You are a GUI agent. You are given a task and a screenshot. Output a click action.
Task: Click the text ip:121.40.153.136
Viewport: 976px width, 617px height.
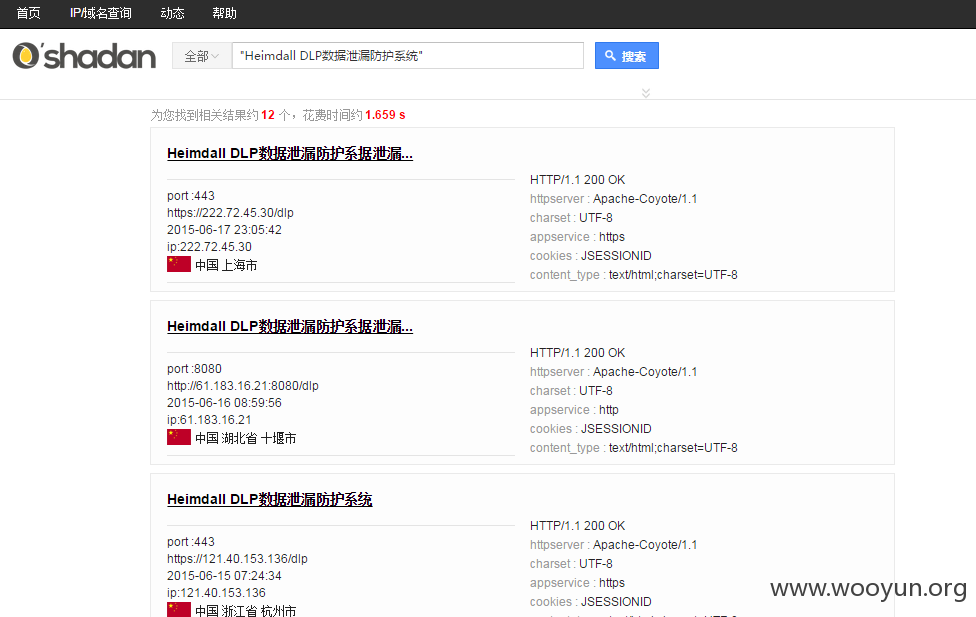(x=216, y=593)
